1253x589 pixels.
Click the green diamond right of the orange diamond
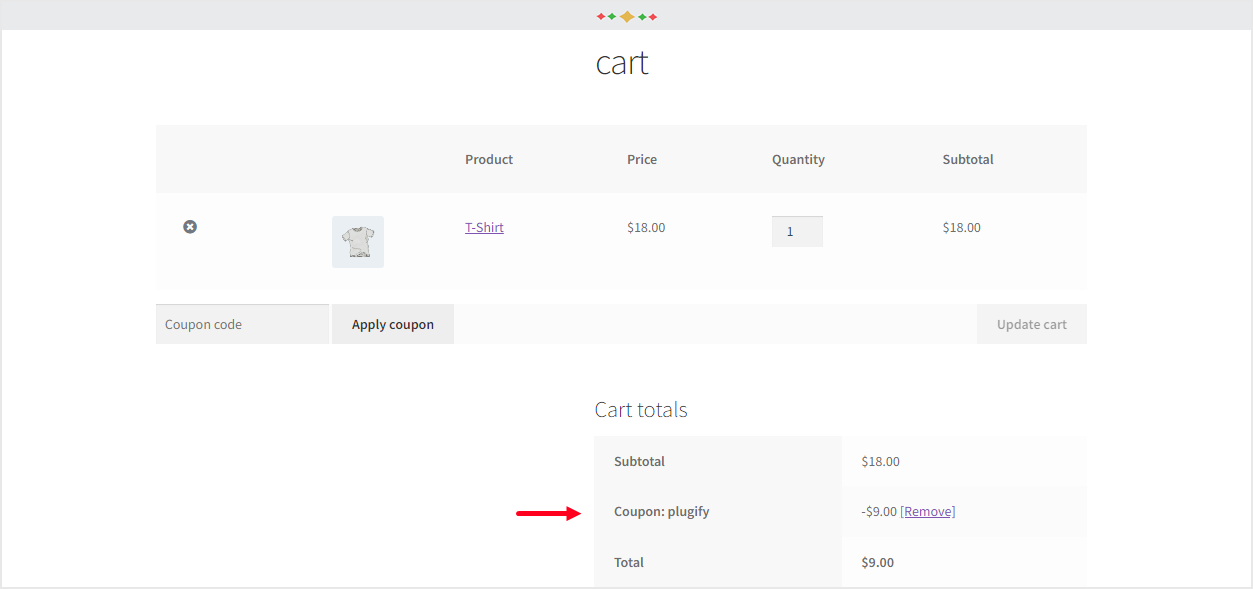(x=642, y=16)
